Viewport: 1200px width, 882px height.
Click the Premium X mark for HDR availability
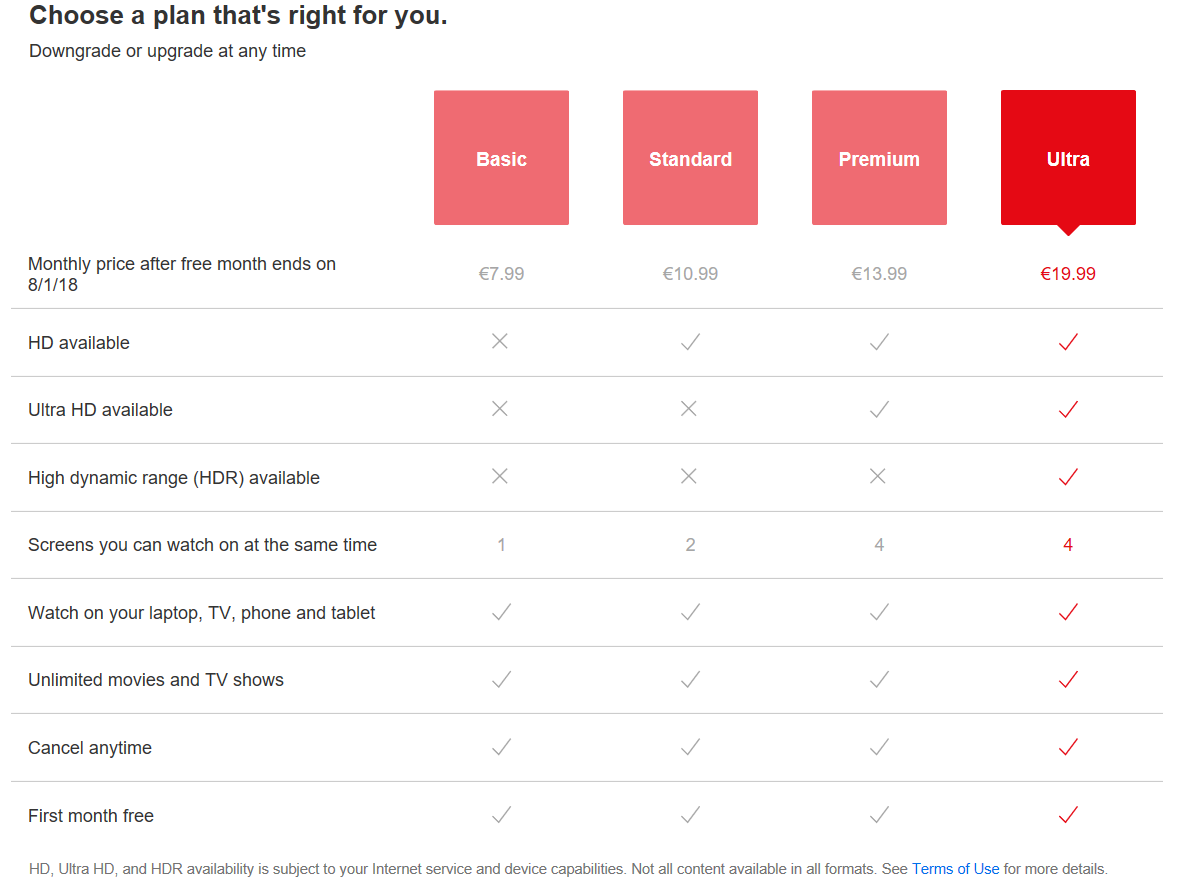point(878,476)
